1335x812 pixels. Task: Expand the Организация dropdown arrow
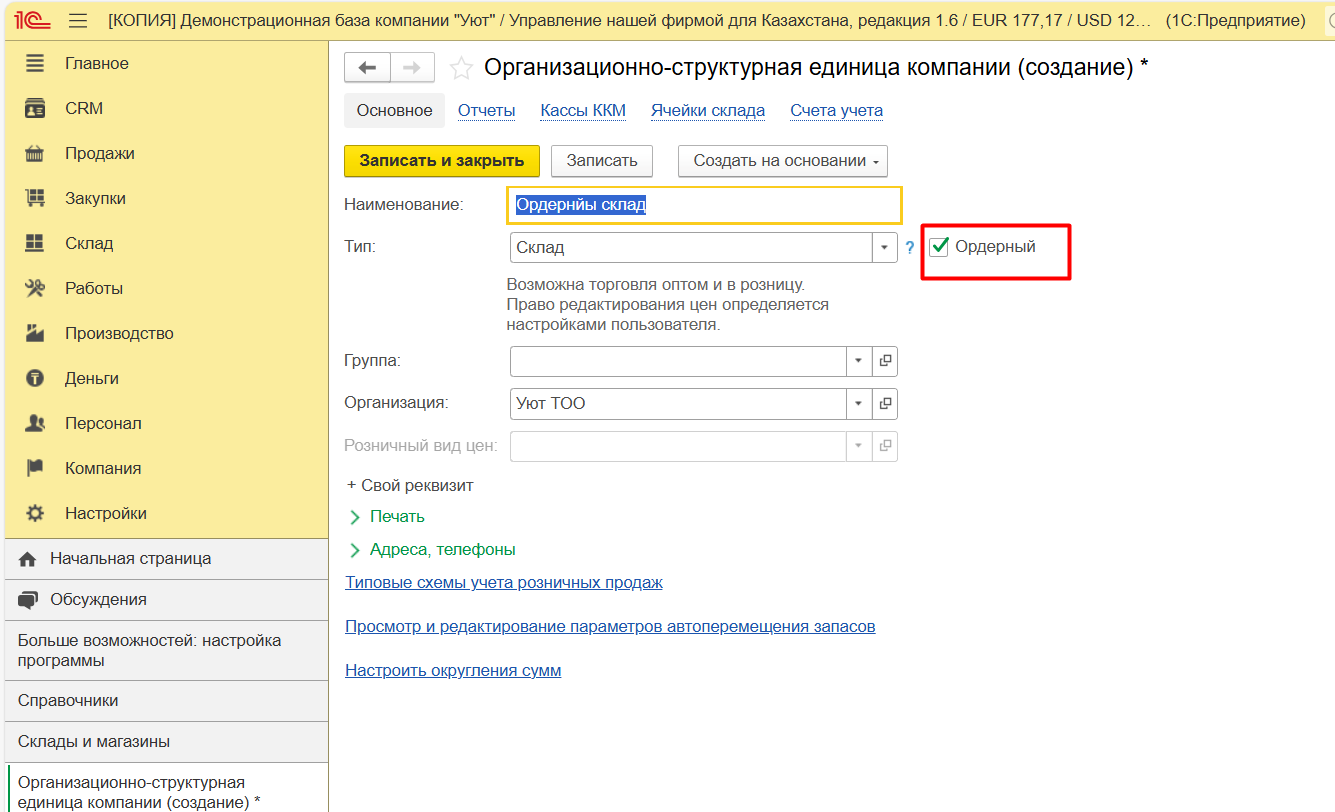pyautogui.click(x=859, y=404)
